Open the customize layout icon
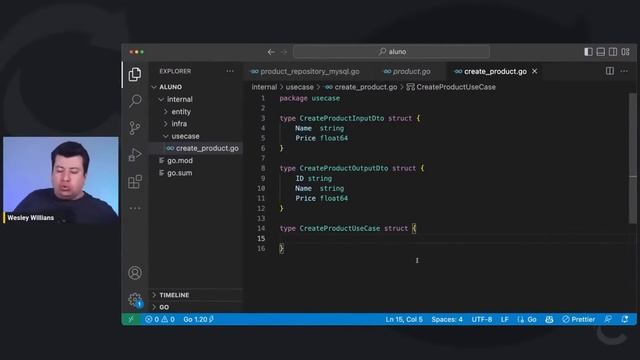The height and width of the screenshot is (360, 640). point(625,52)
